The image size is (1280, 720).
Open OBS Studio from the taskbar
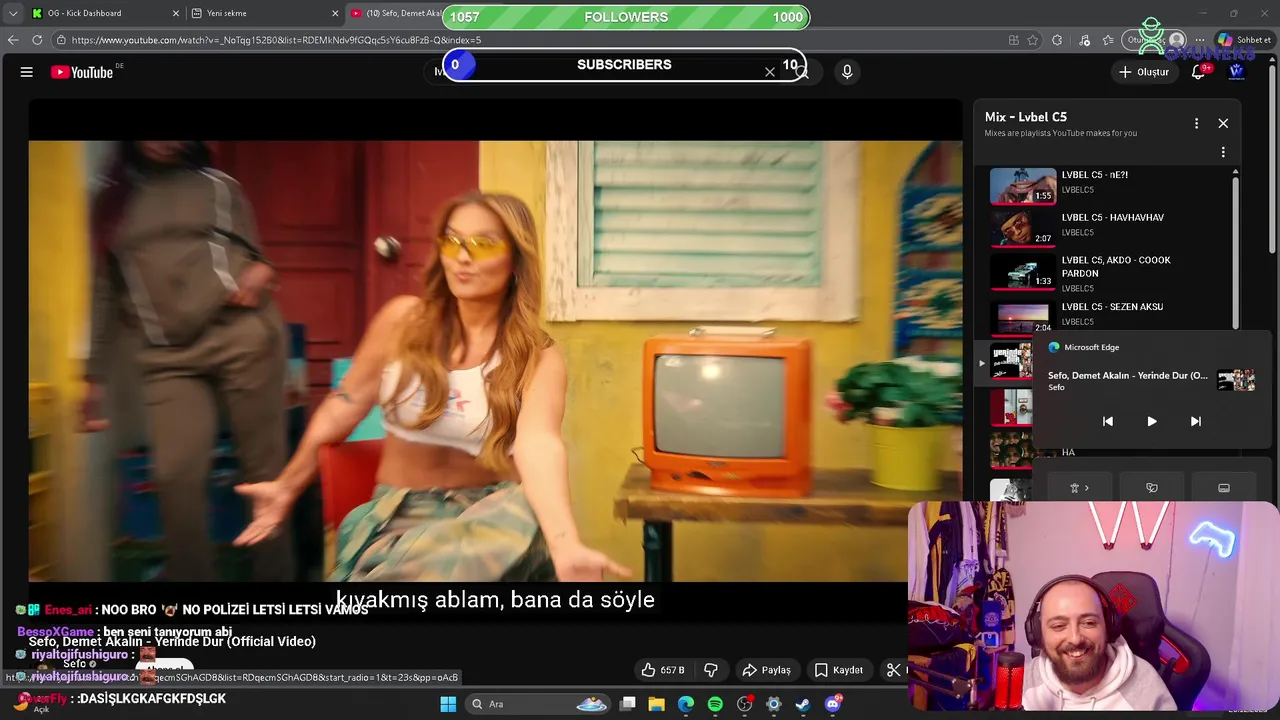[x=744, y=704]
